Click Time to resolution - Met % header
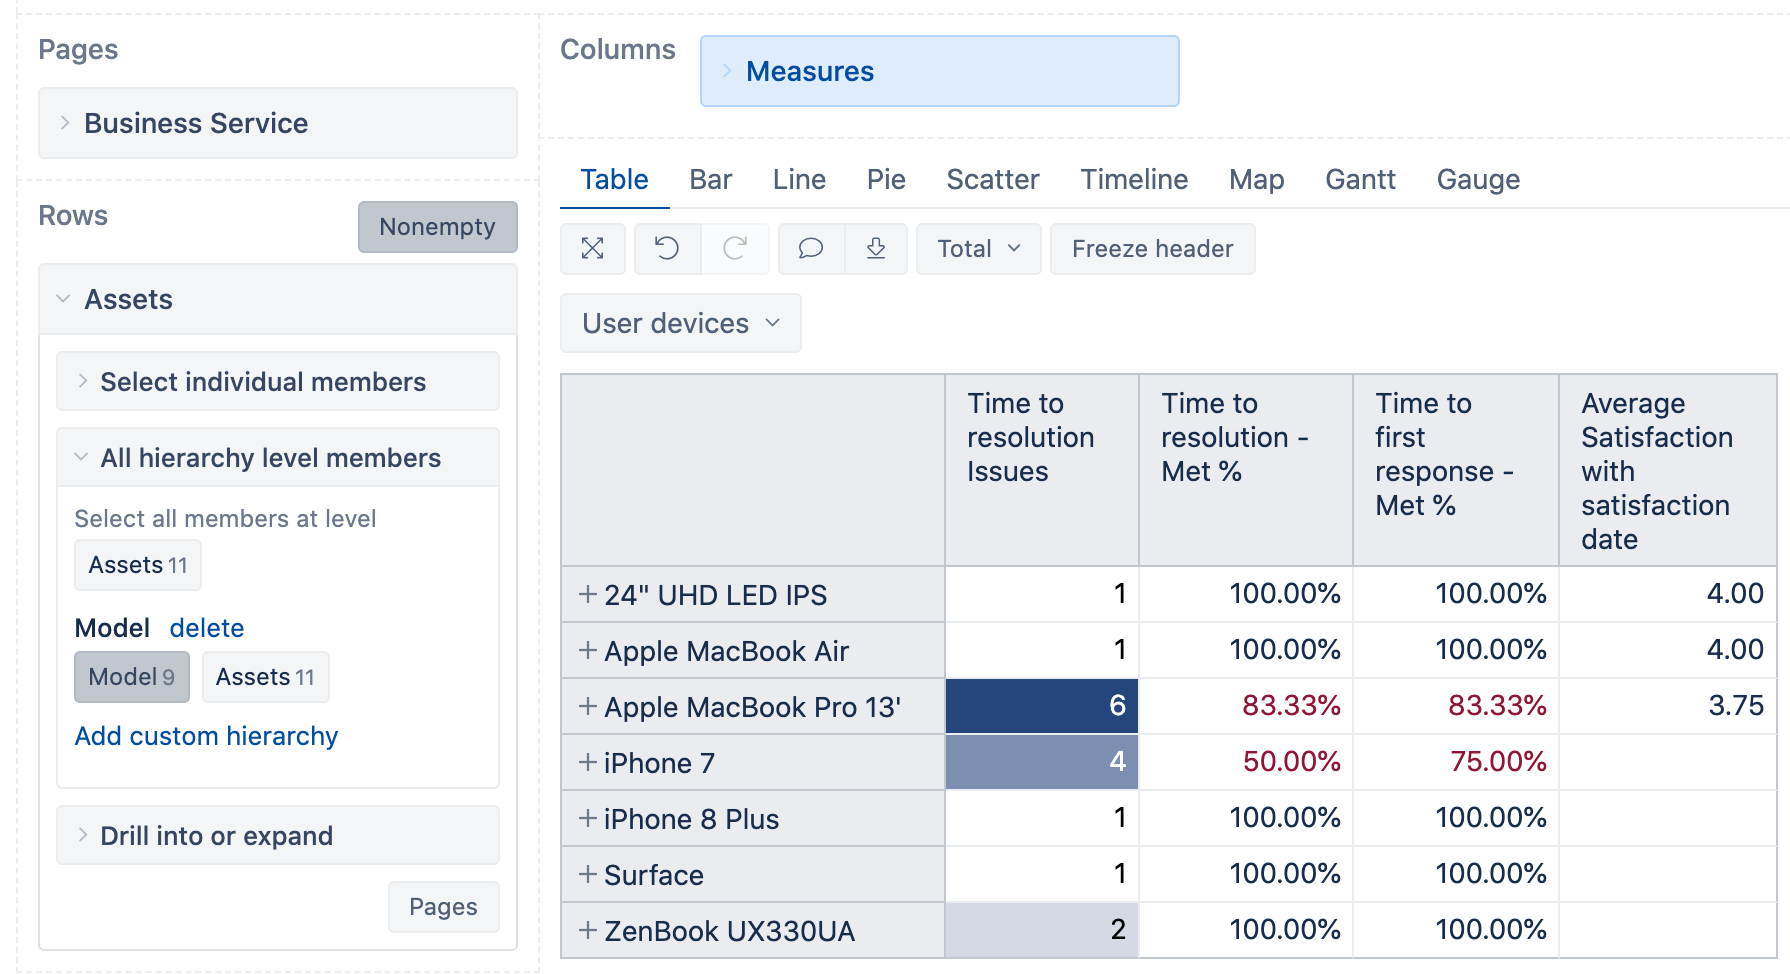This screenshot has width=1790, height=974. 1245,470
